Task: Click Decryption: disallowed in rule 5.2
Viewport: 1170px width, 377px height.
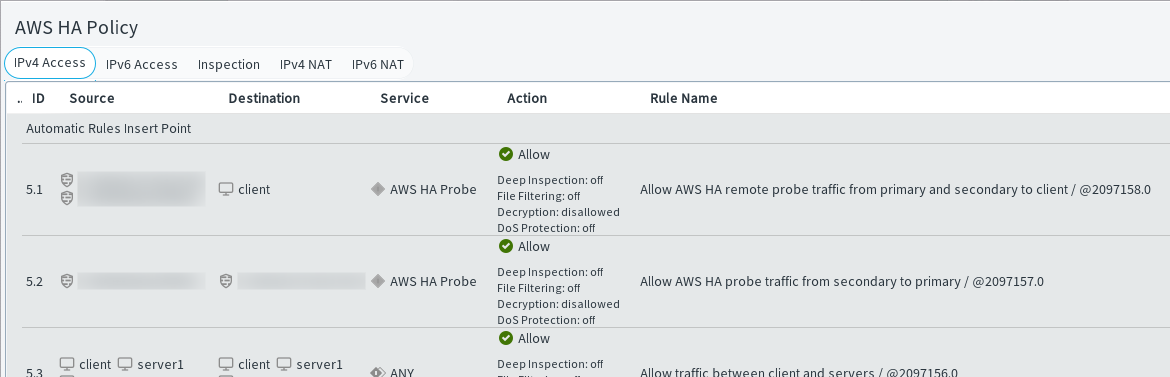Action: [x=558, y=304]
